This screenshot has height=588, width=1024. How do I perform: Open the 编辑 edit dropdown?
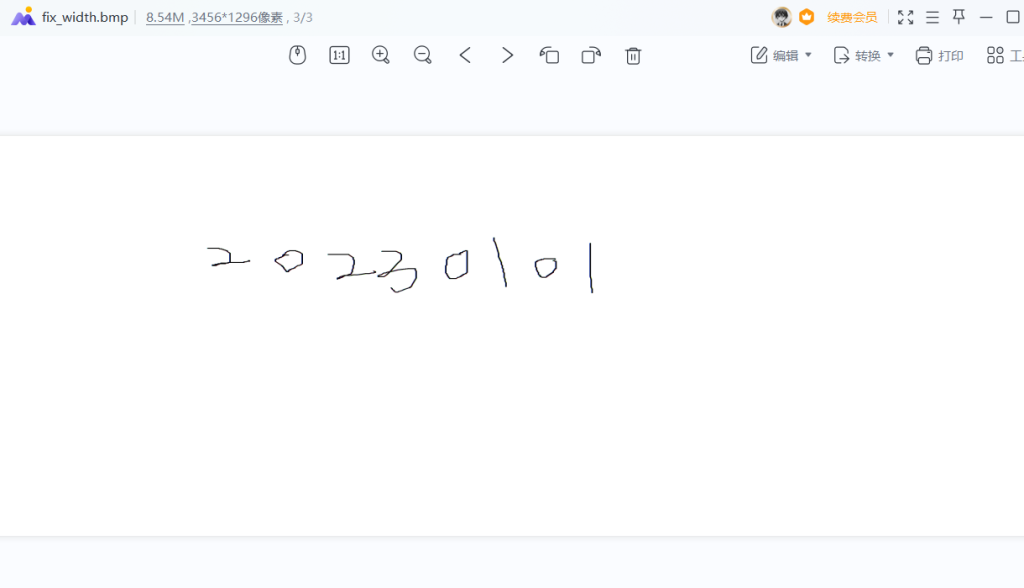(781, 56)
